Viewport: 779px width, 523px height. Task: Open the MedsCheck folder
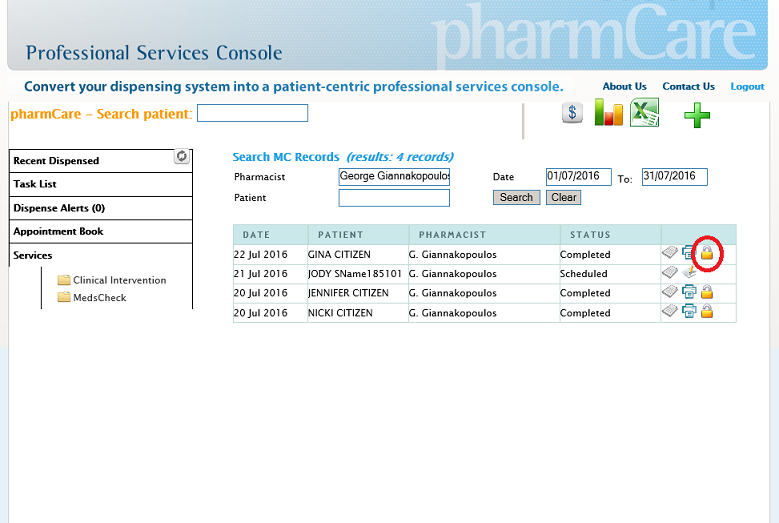pyautogui.click(x=92, y=298)
